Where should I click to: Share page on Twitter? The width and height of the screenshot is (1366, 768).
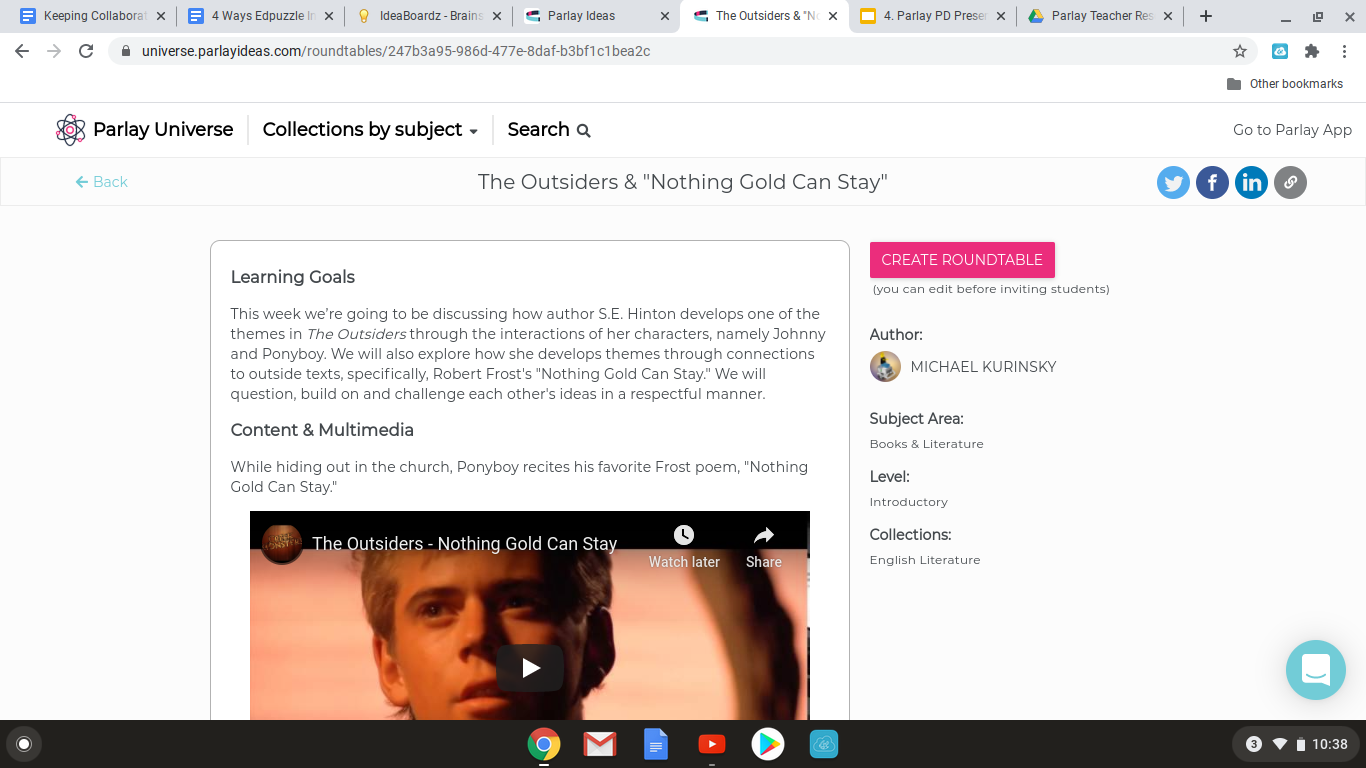[1173, 182]
